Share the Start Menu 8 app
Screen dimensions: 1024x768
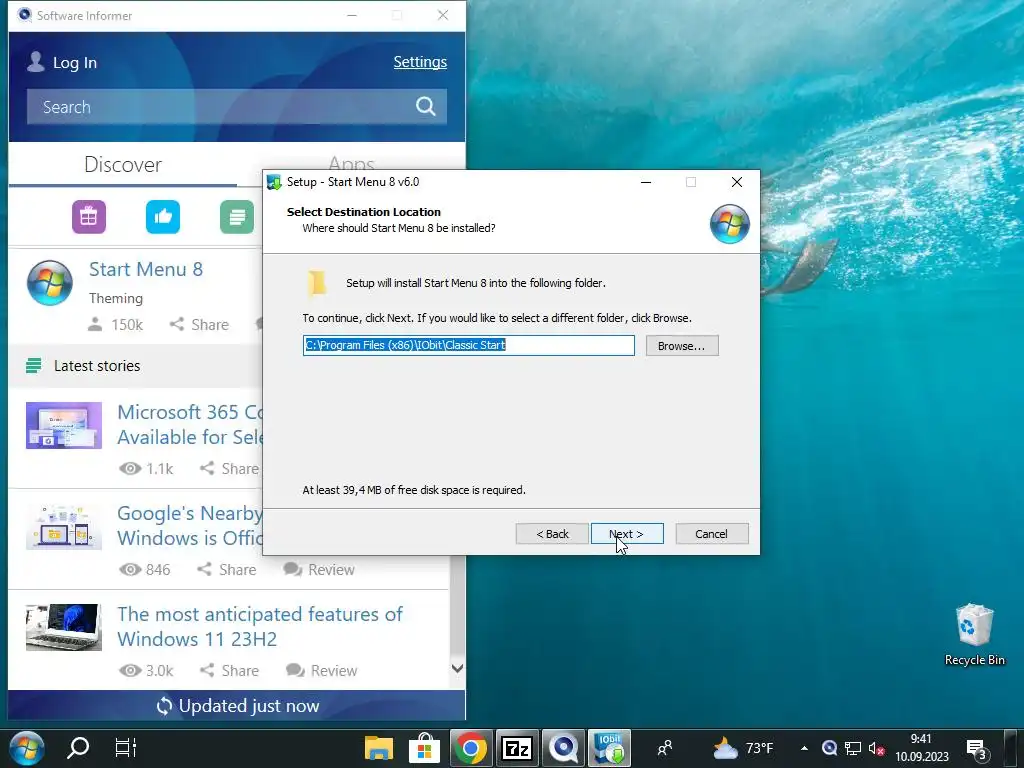(x=199, y=325)
